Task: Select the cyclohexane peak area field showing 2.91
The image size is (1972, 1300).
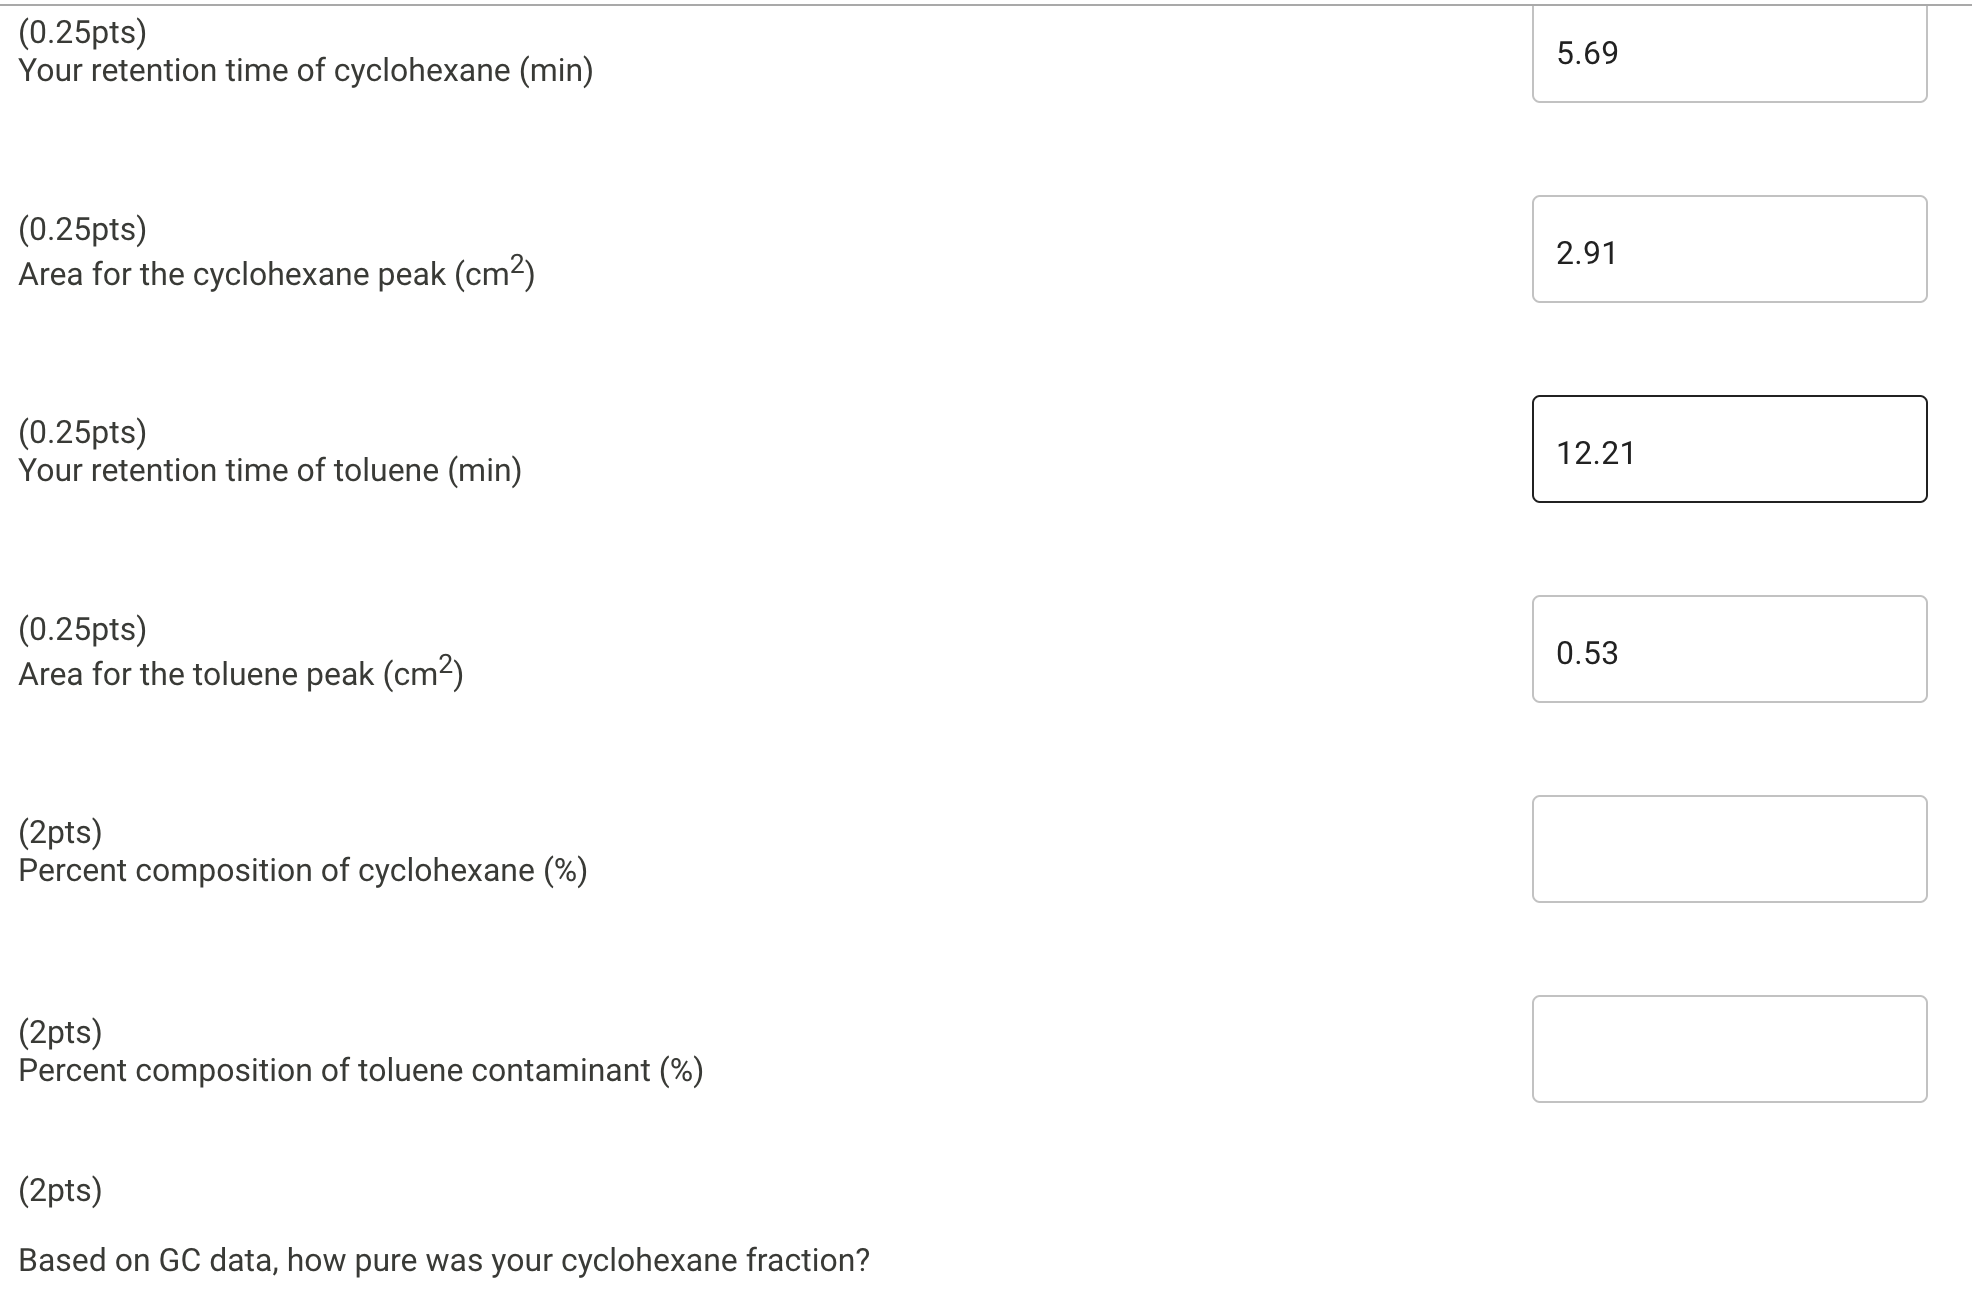Action: coord(1729,248)
